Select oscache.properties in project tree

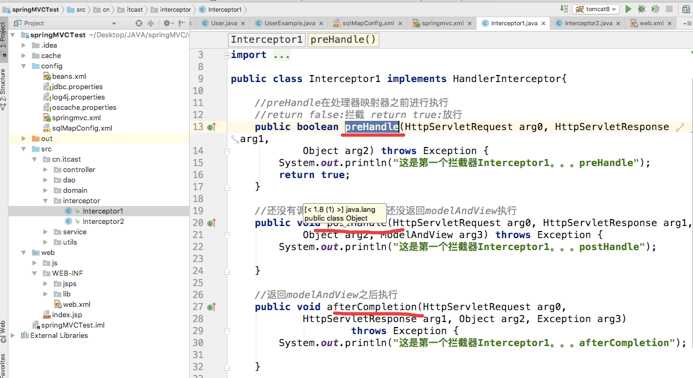80,107
